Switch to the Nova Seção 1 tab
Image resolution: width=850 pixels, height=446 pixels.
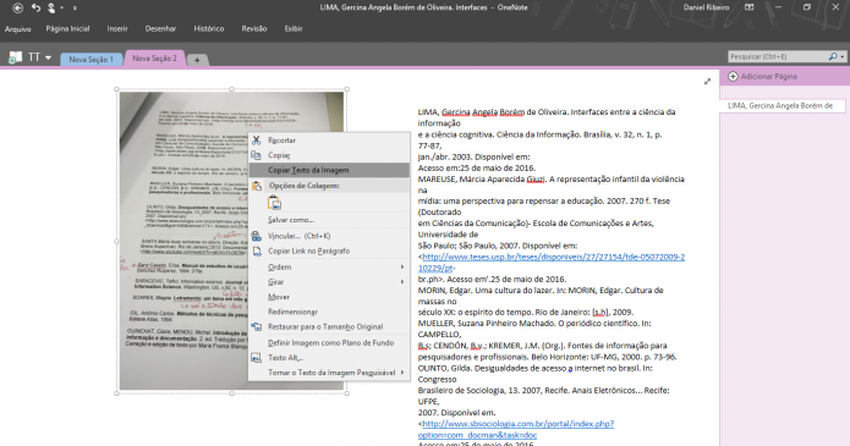click(91, 60)
